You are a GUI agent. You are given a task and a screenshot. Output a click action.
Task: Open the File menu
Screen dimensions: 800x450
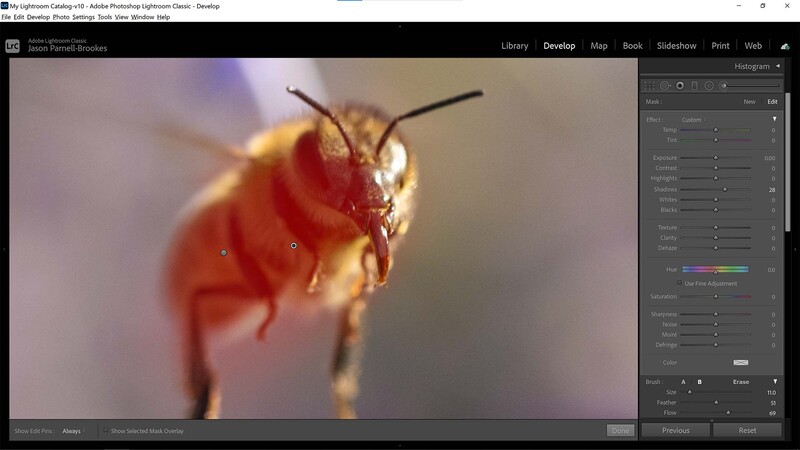[6, 17]
